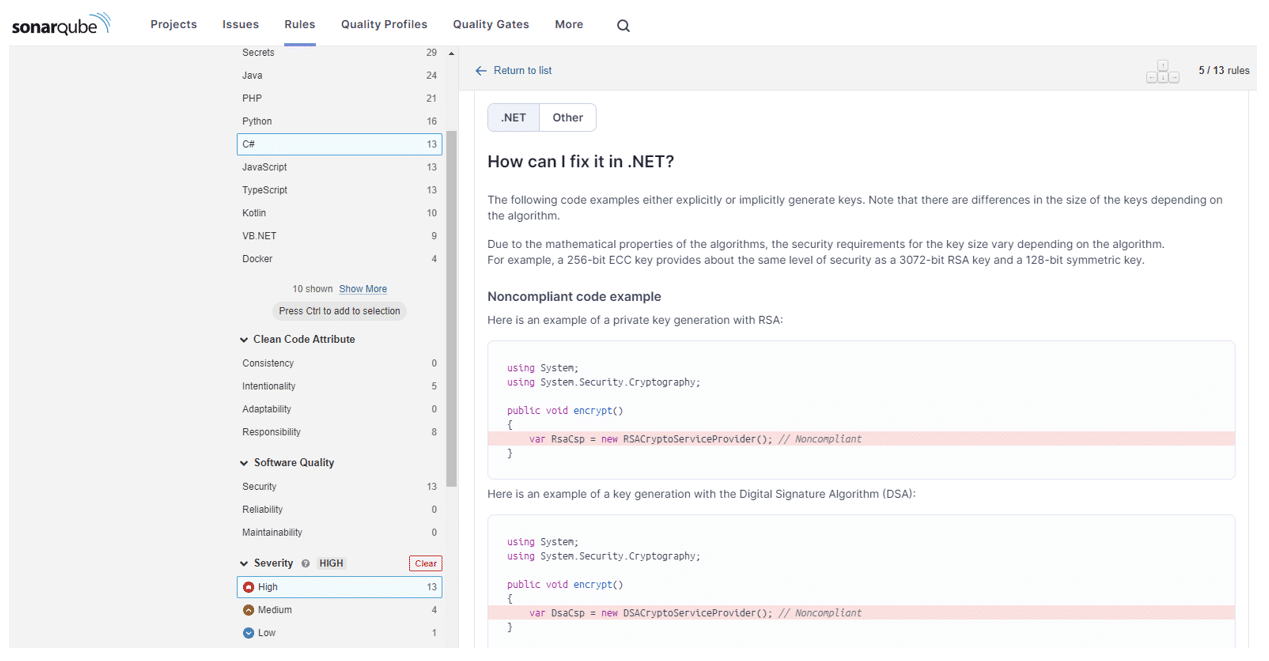The image size is (1269, 661).
Task: Clear the Severity filter
Action: pos(425,564)
